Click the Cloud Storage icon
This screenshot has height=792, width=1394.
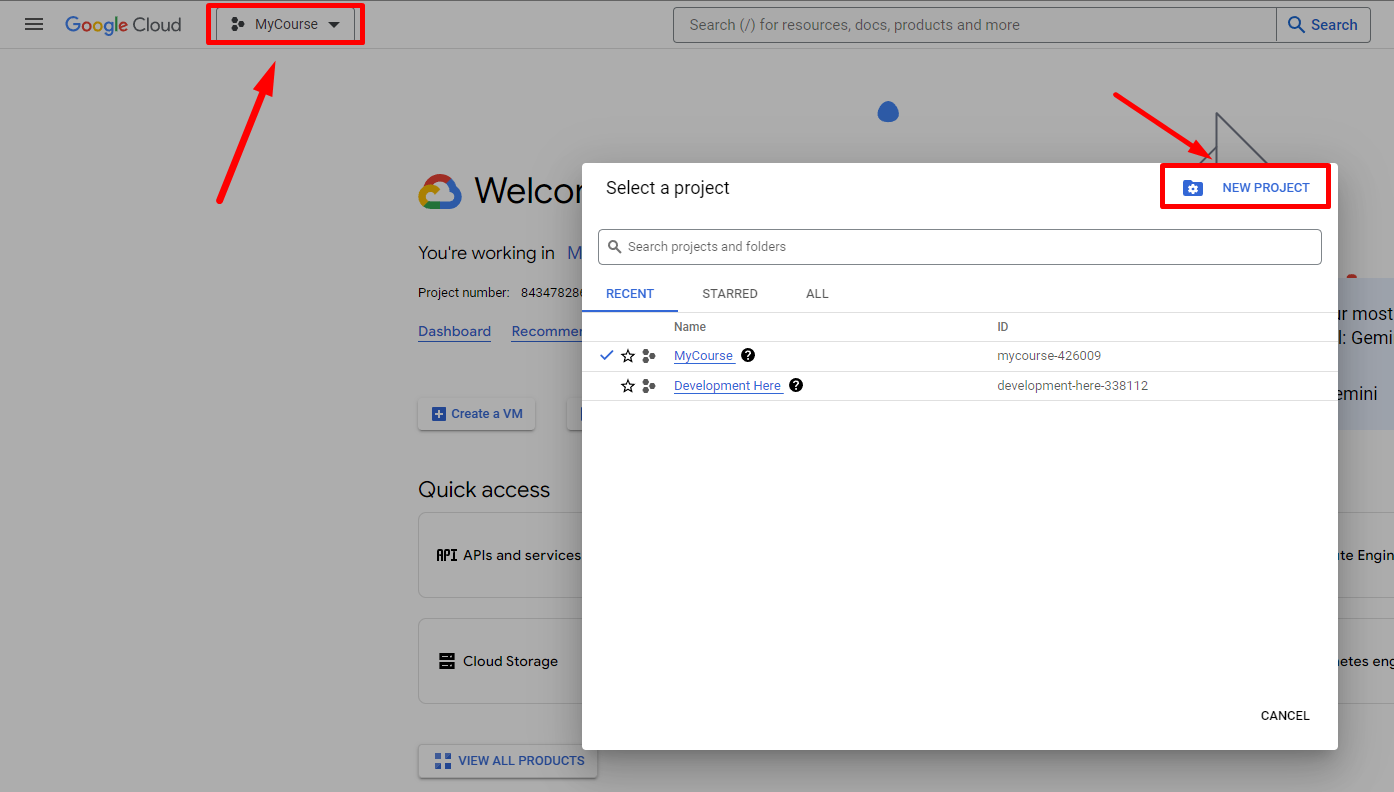point(447,661)
